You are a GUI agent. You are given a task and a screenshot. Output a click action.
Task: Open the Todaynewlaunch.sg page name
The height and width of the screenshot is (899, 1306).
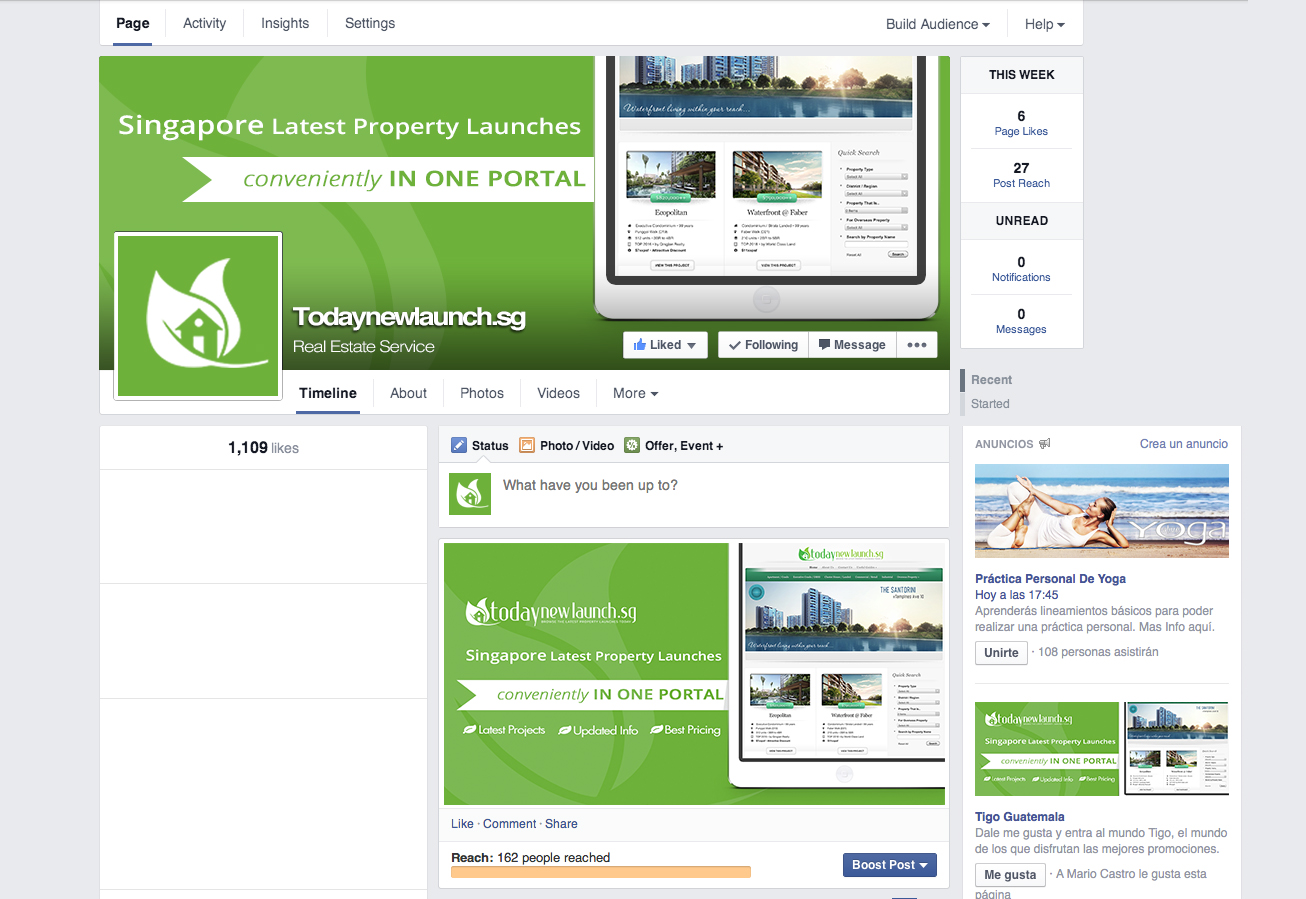coord(409,317)
